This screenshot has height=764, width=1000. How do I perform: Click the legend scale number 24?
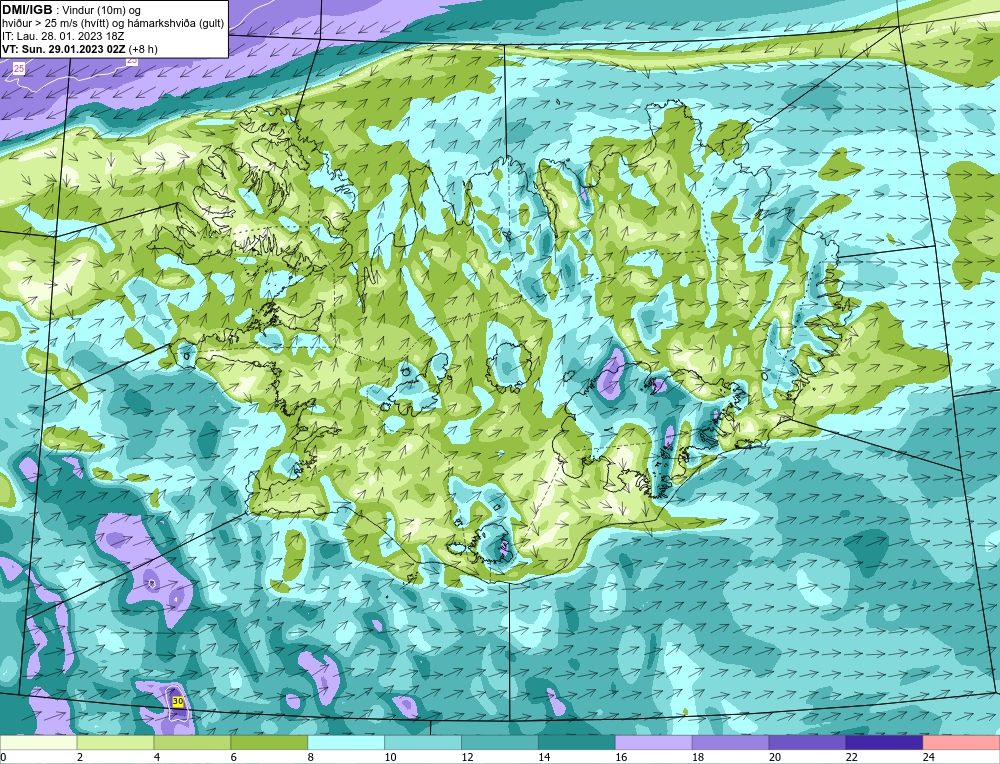pos(929,757)
